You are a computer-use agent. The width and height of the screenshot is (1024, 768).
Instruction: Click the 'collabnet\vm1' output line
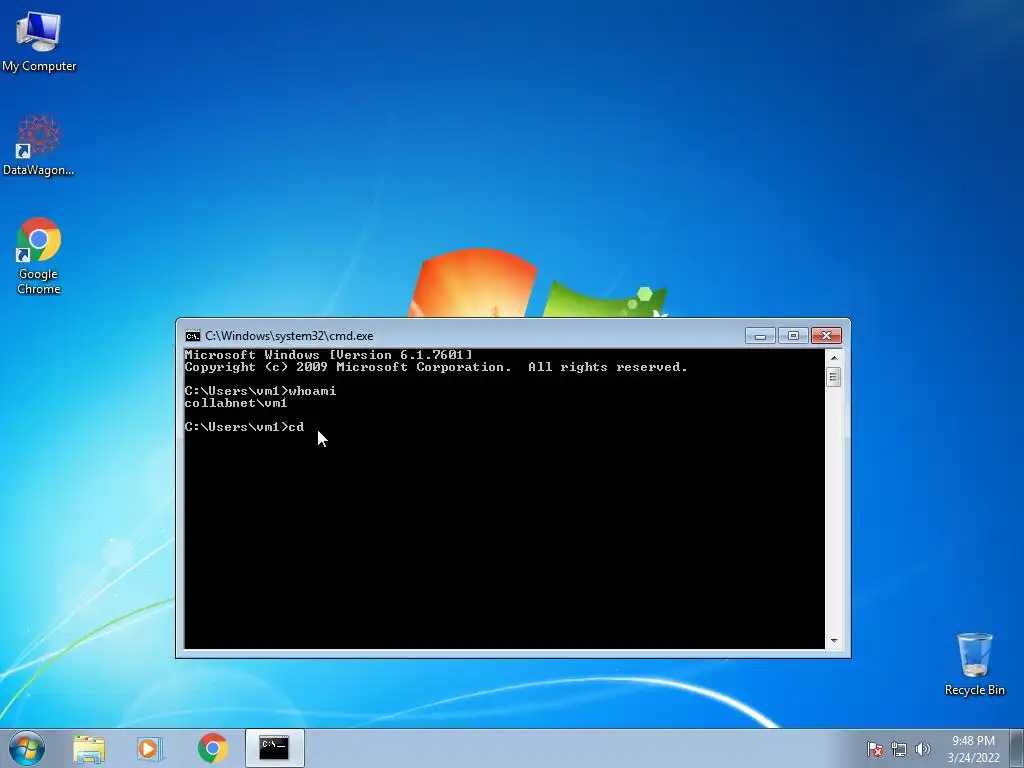click(x=236, y=403)
